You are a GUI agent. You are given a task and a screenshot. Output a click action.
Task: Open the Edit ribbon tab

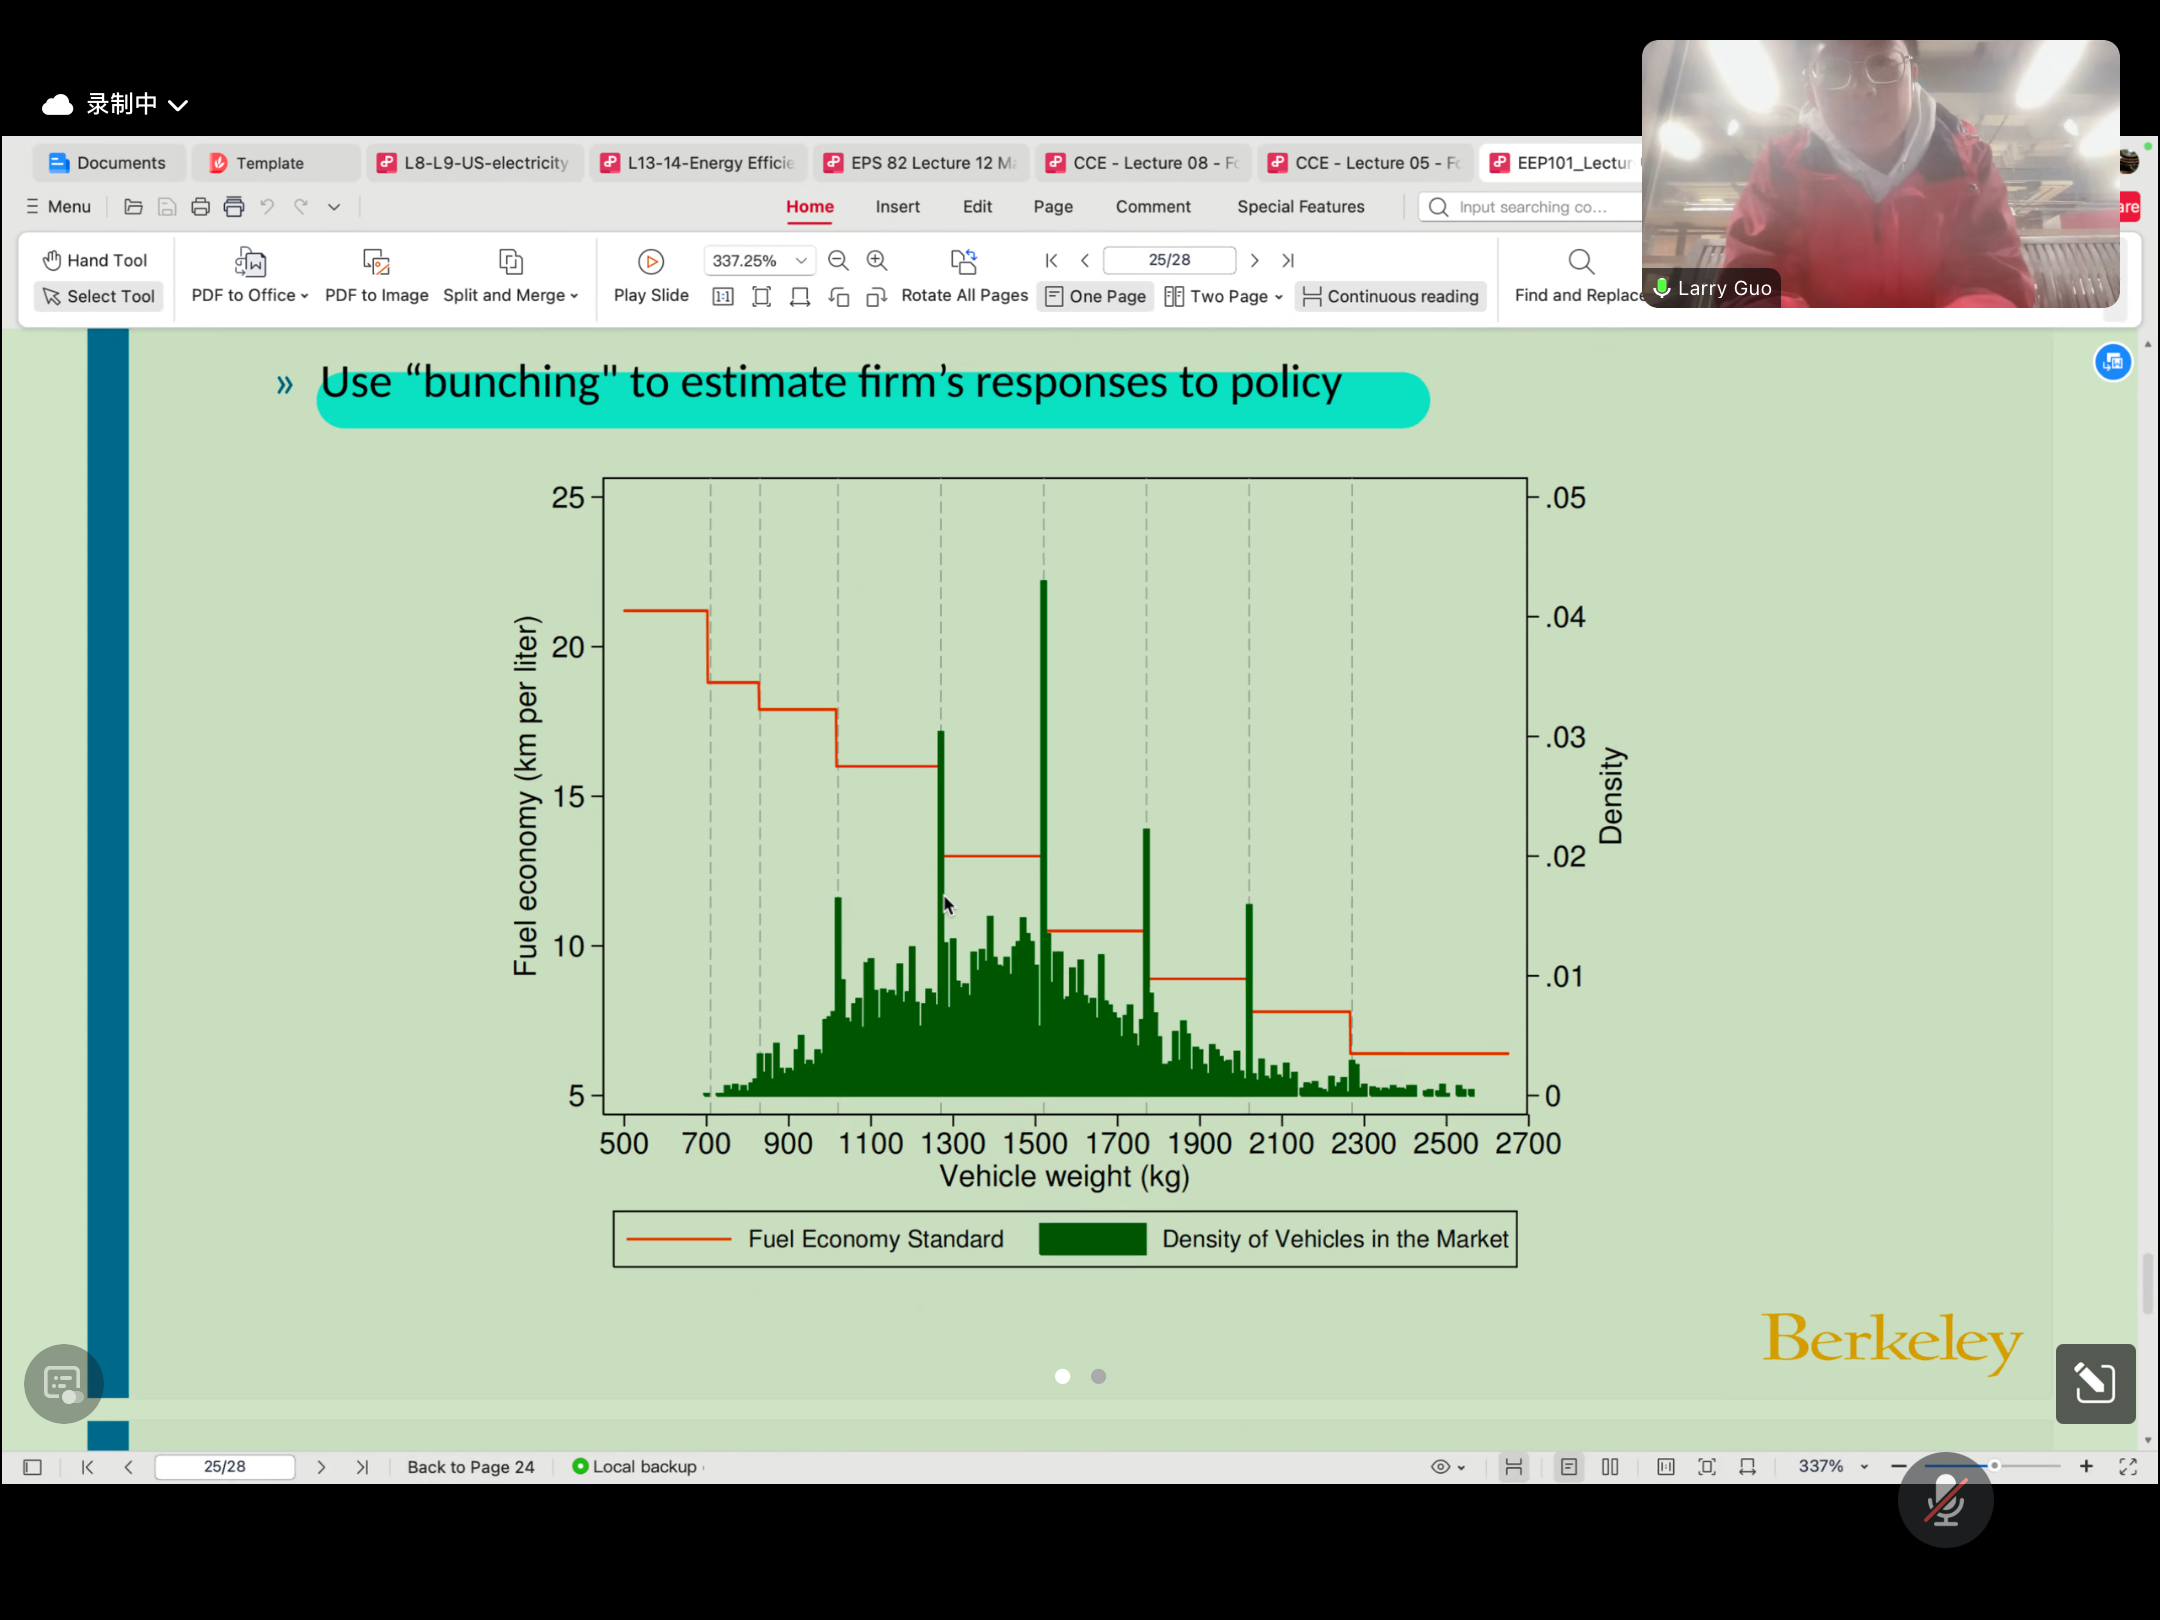pos(977,207)
